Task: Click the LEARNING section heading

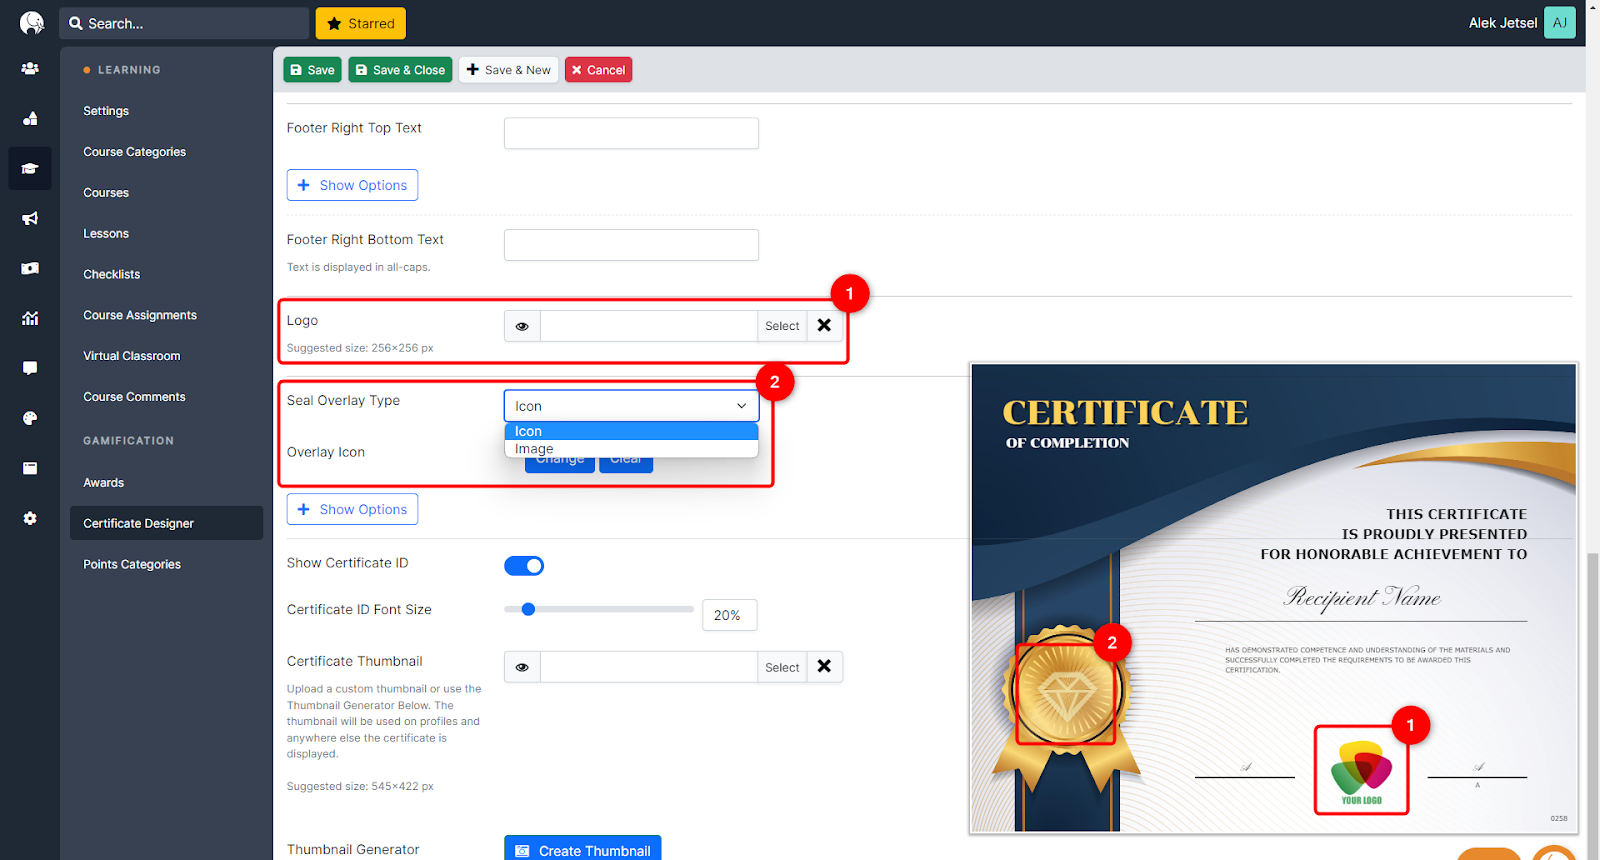Action: [x=129, y=70]
